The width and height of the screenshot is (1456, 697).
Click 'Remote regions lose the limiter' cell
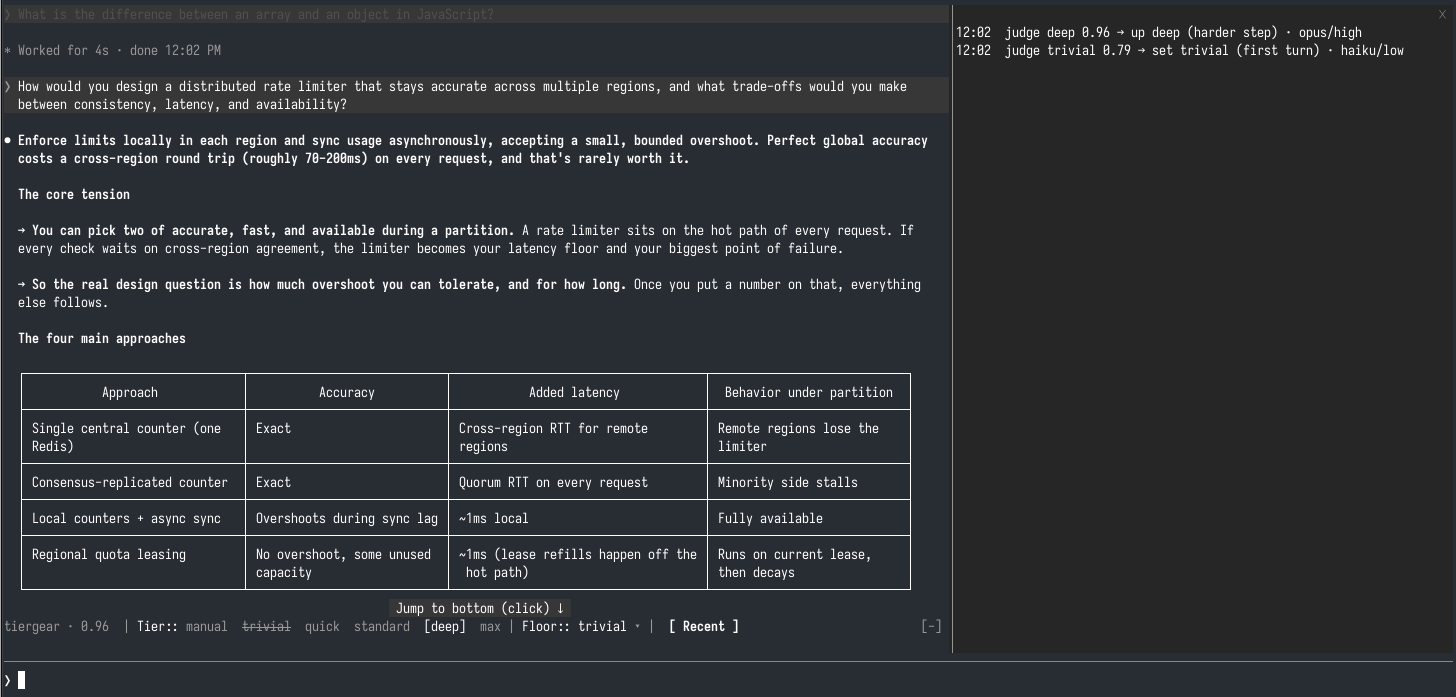point(809,437)
